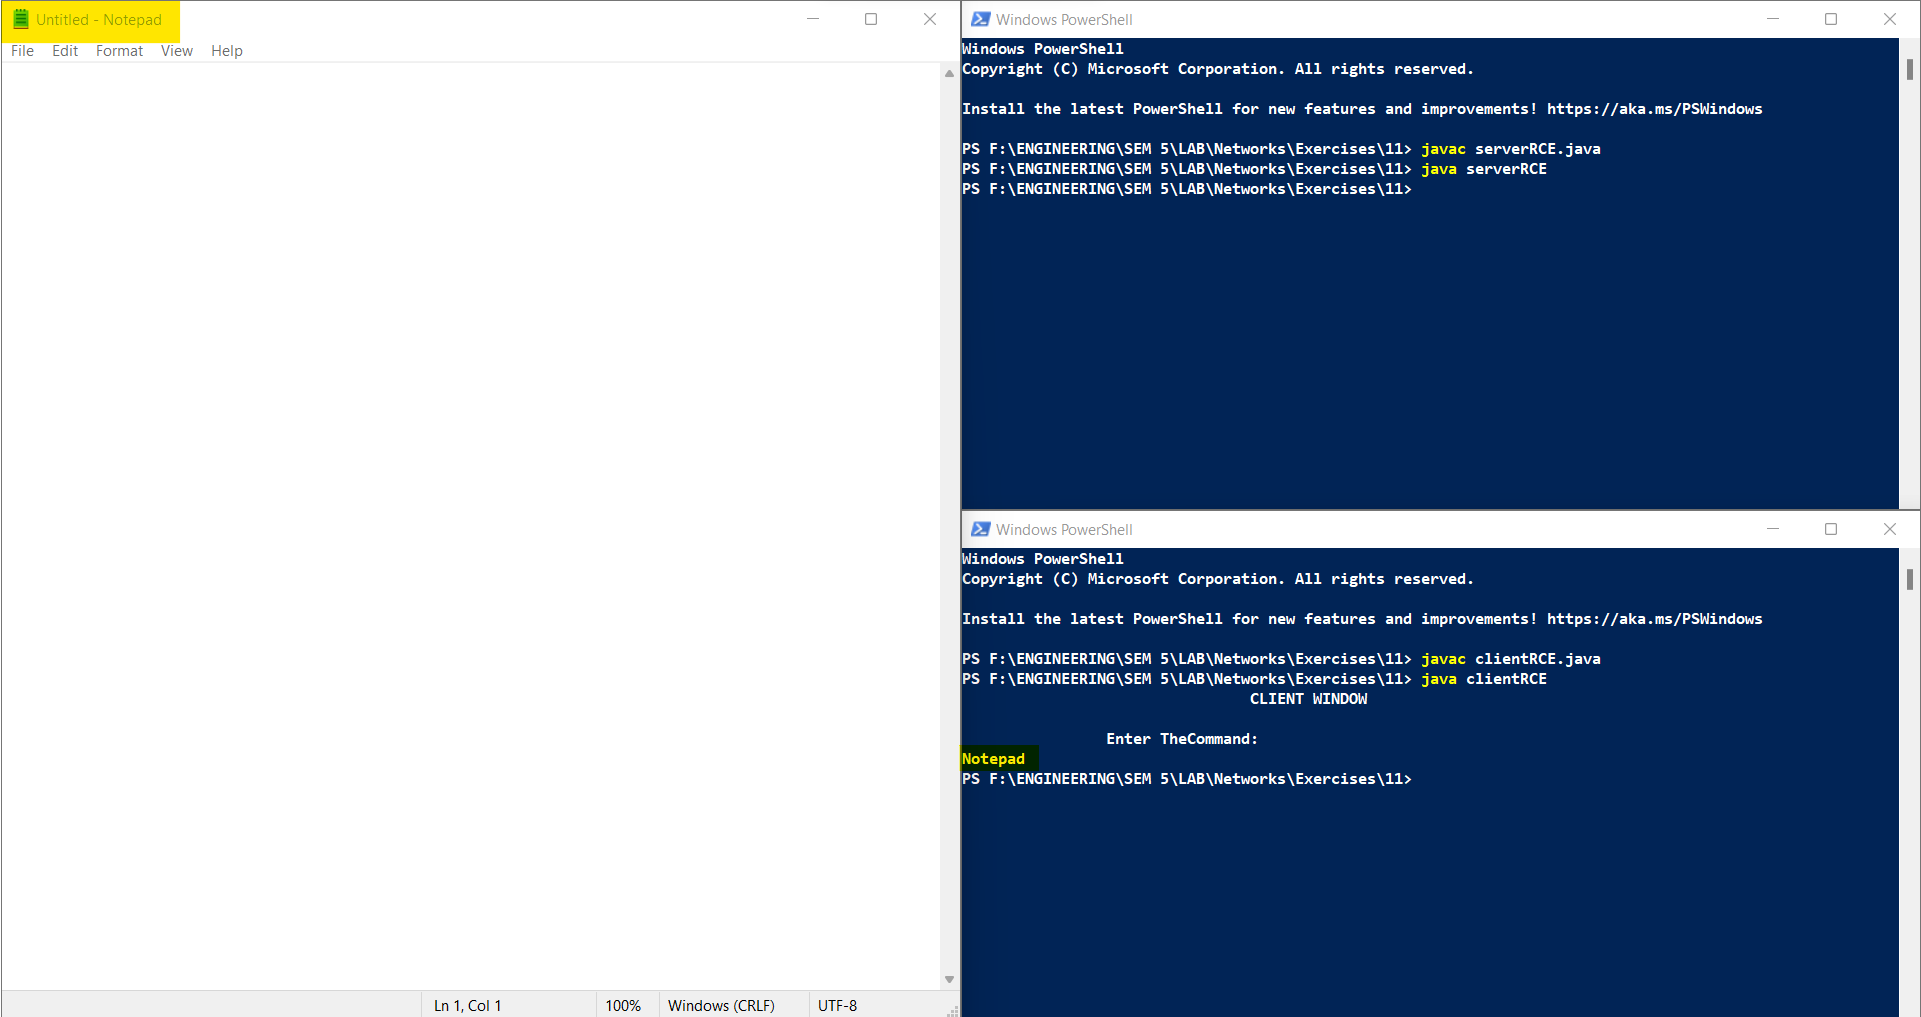Click the last empty prompt line in top PowerShell
This screenshot has width=1921, height=1017.
coord(1187,189)
